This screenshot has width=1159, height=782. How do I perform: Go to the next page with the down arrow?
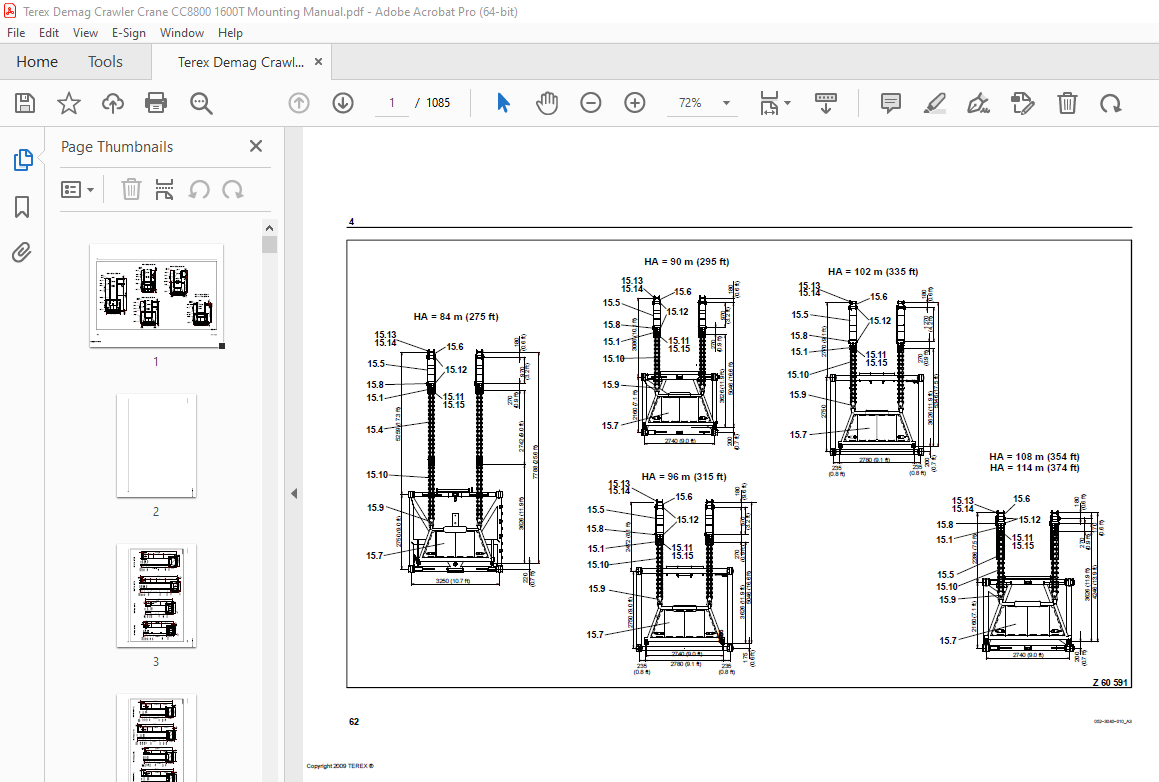[343, 103]
